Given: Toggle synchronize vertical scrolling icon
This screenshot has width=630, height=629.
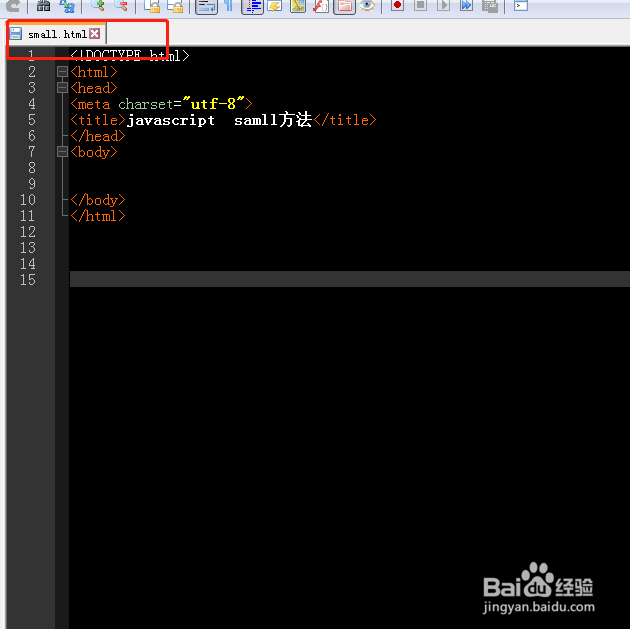Looking at the screenshot, I should [152, 6].
